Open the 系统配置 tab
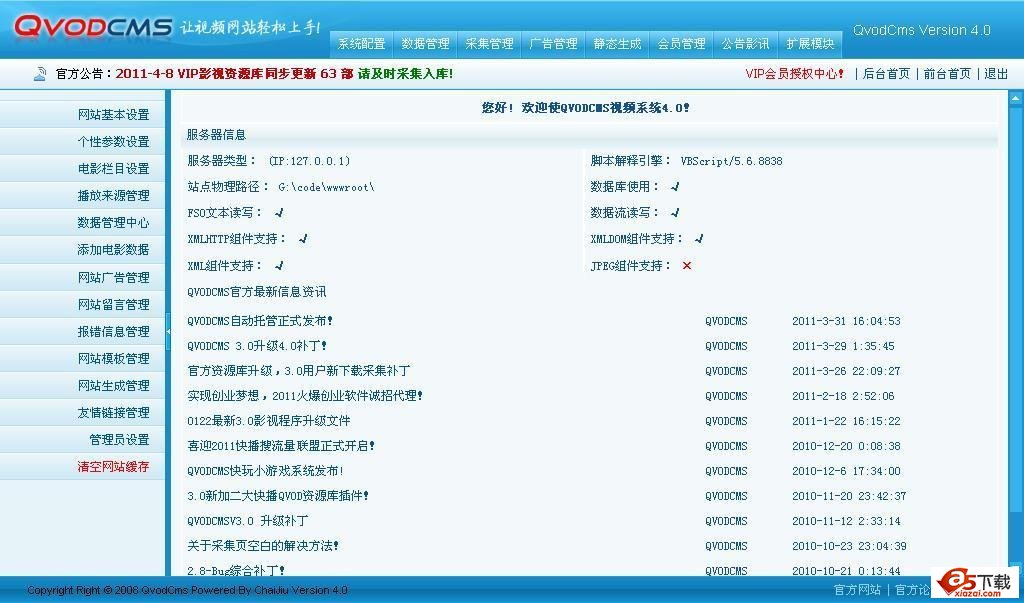The height and width of the screenshot is (603, 1024). (361, 44)
